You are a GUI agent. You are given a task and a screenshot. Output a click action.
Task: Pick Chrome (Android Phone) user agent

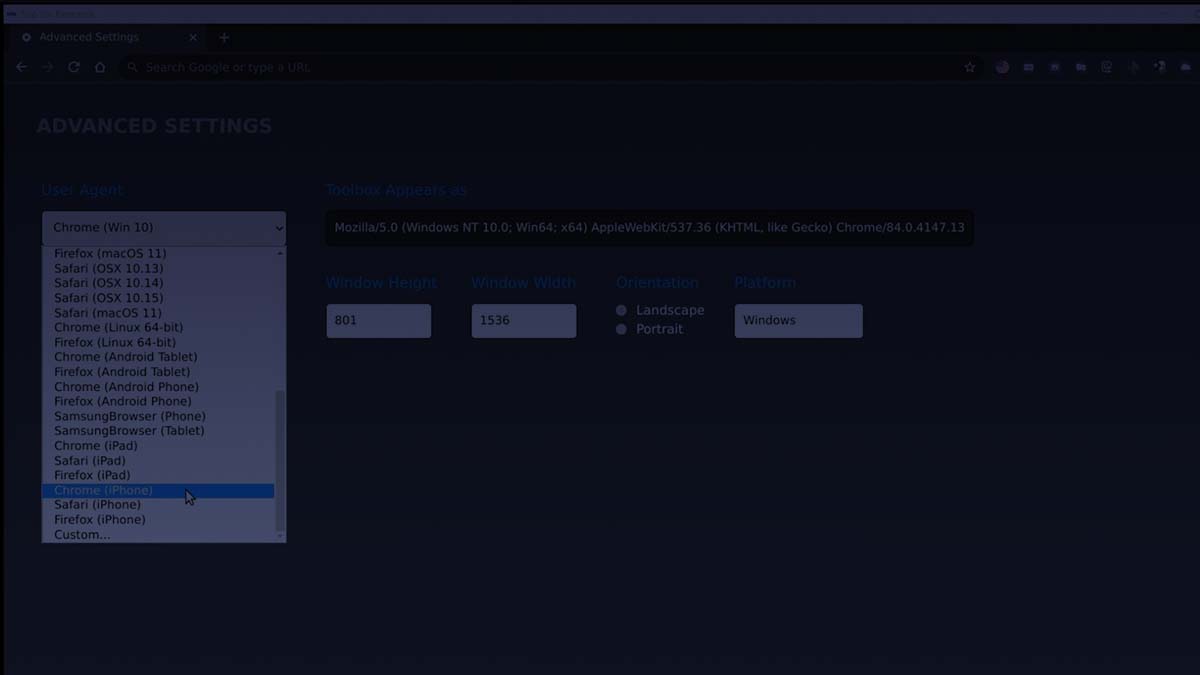(159, 387)
